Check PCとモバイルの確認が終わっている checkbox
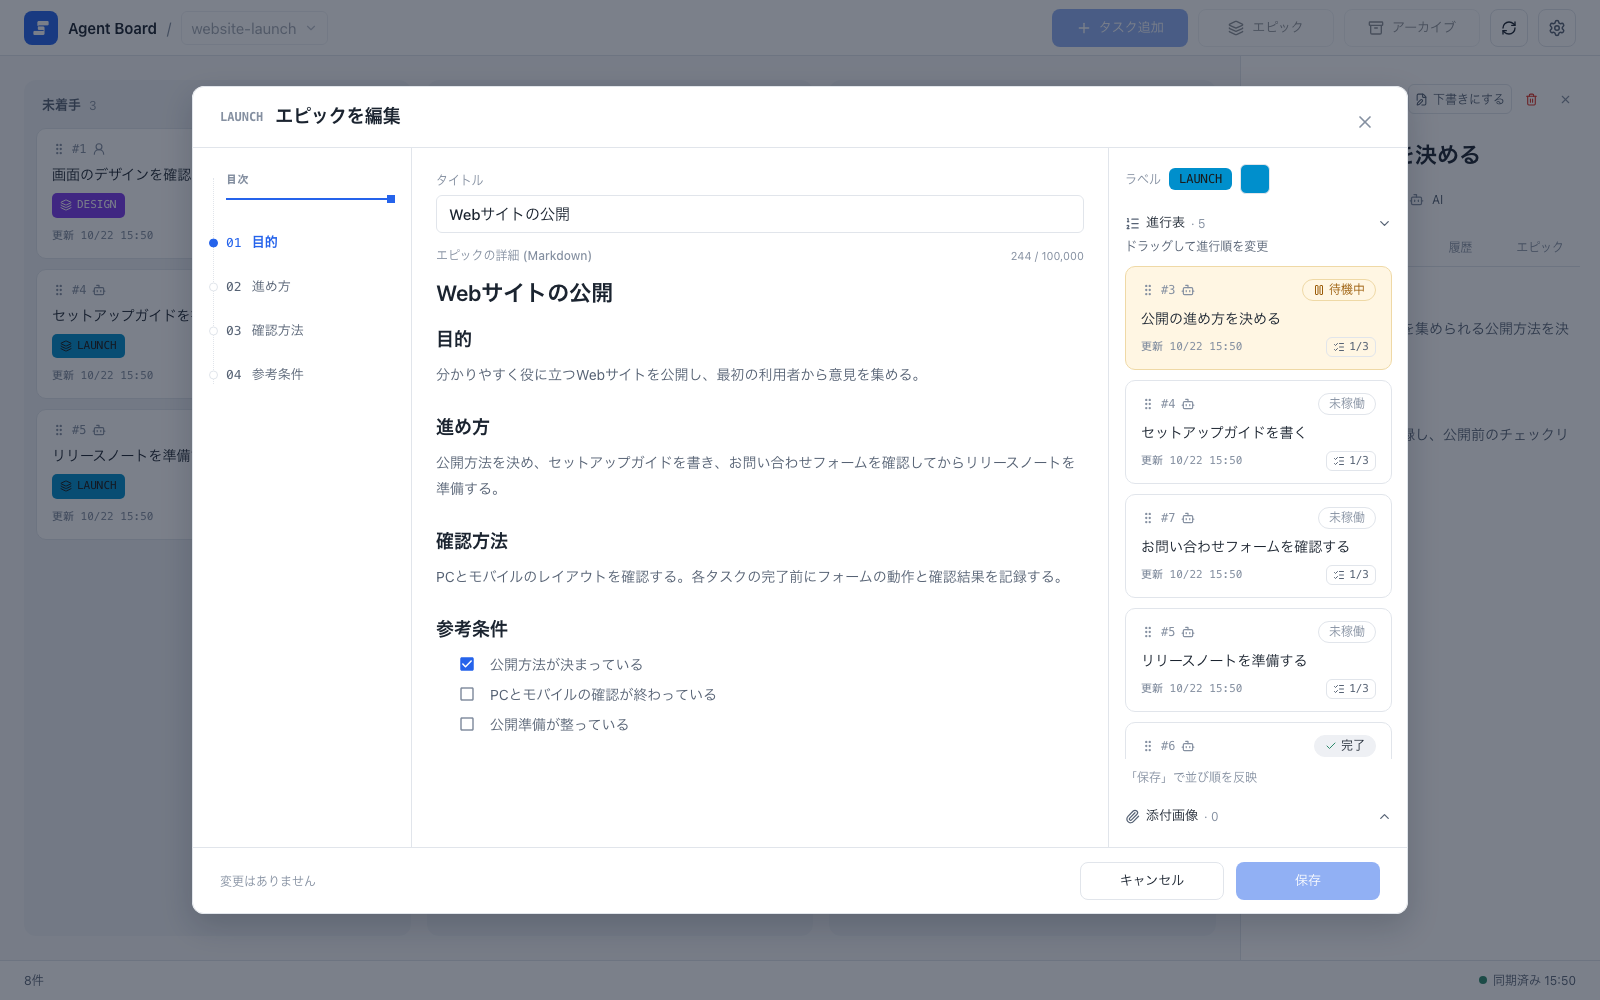 [467, 694]
